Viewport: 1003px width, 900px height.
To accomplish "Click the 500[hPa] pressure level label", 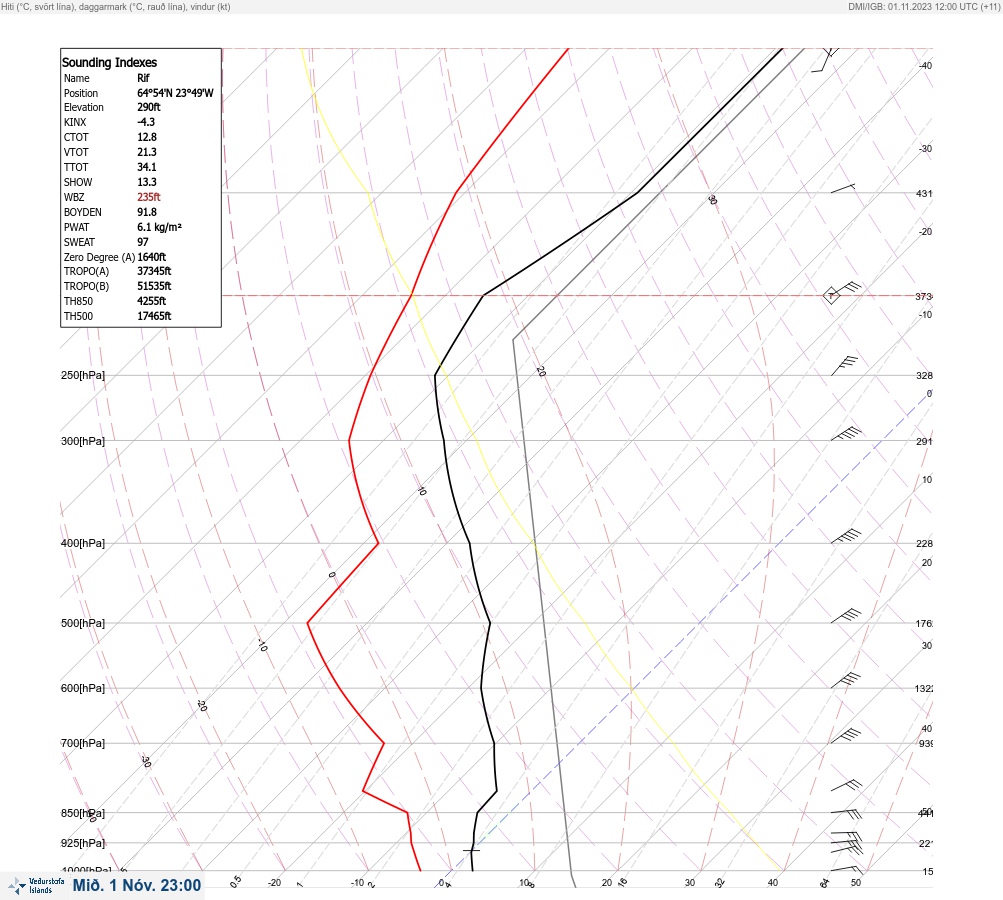I will (x=83, y=624).
